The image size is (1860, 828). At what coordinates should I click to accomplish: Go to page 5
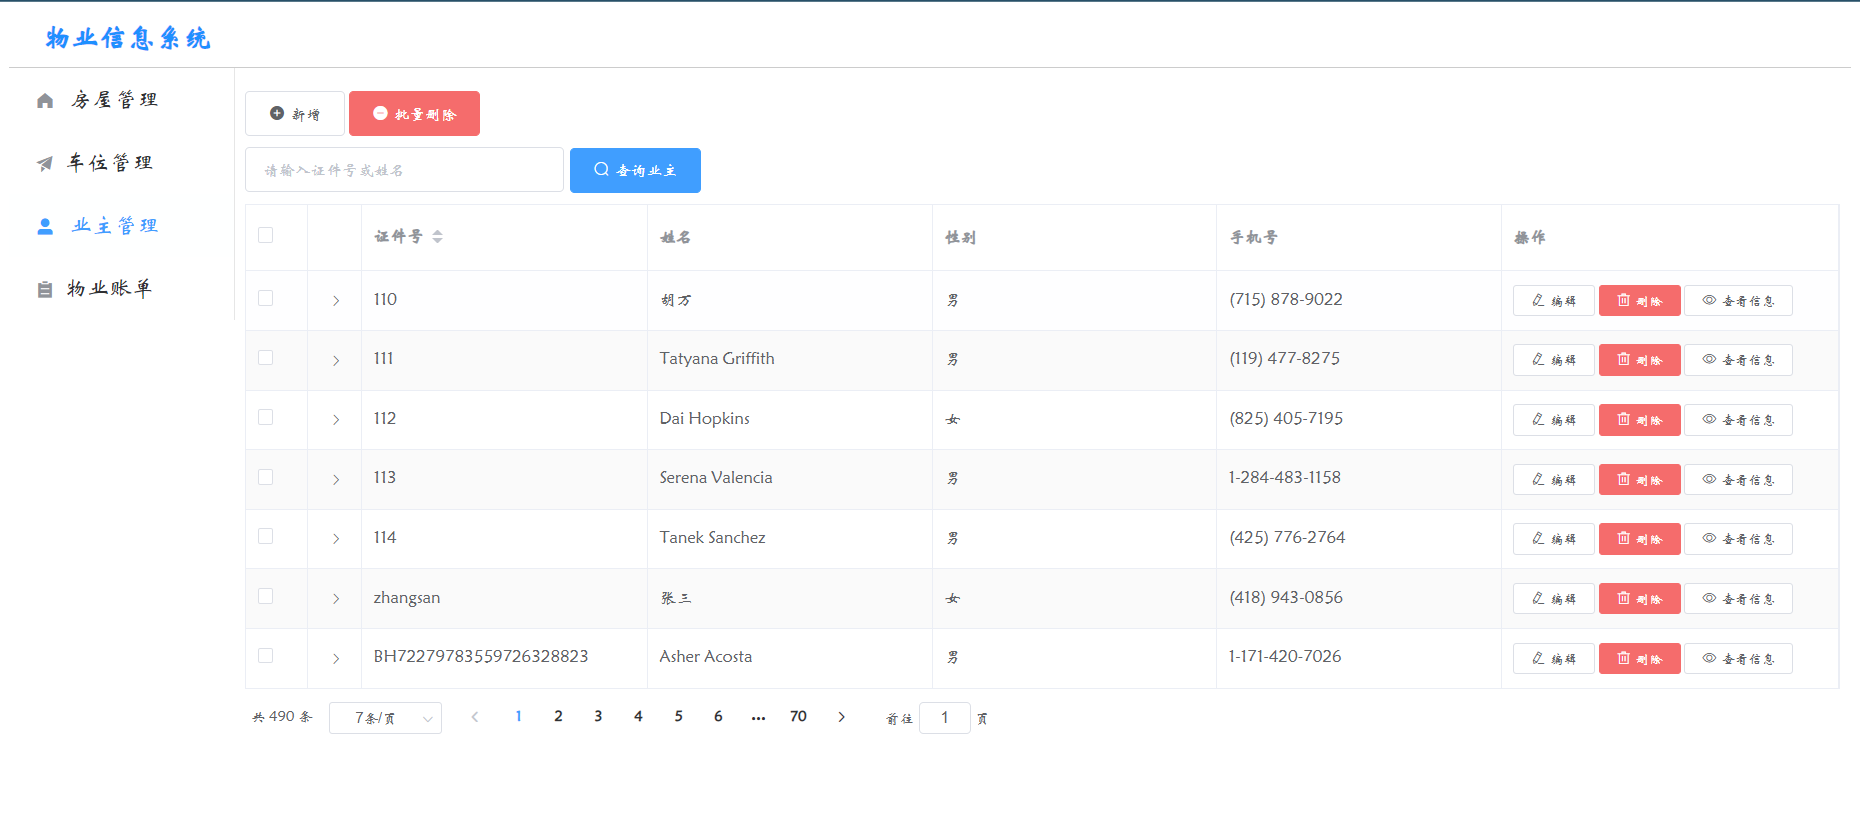[678, 717]
